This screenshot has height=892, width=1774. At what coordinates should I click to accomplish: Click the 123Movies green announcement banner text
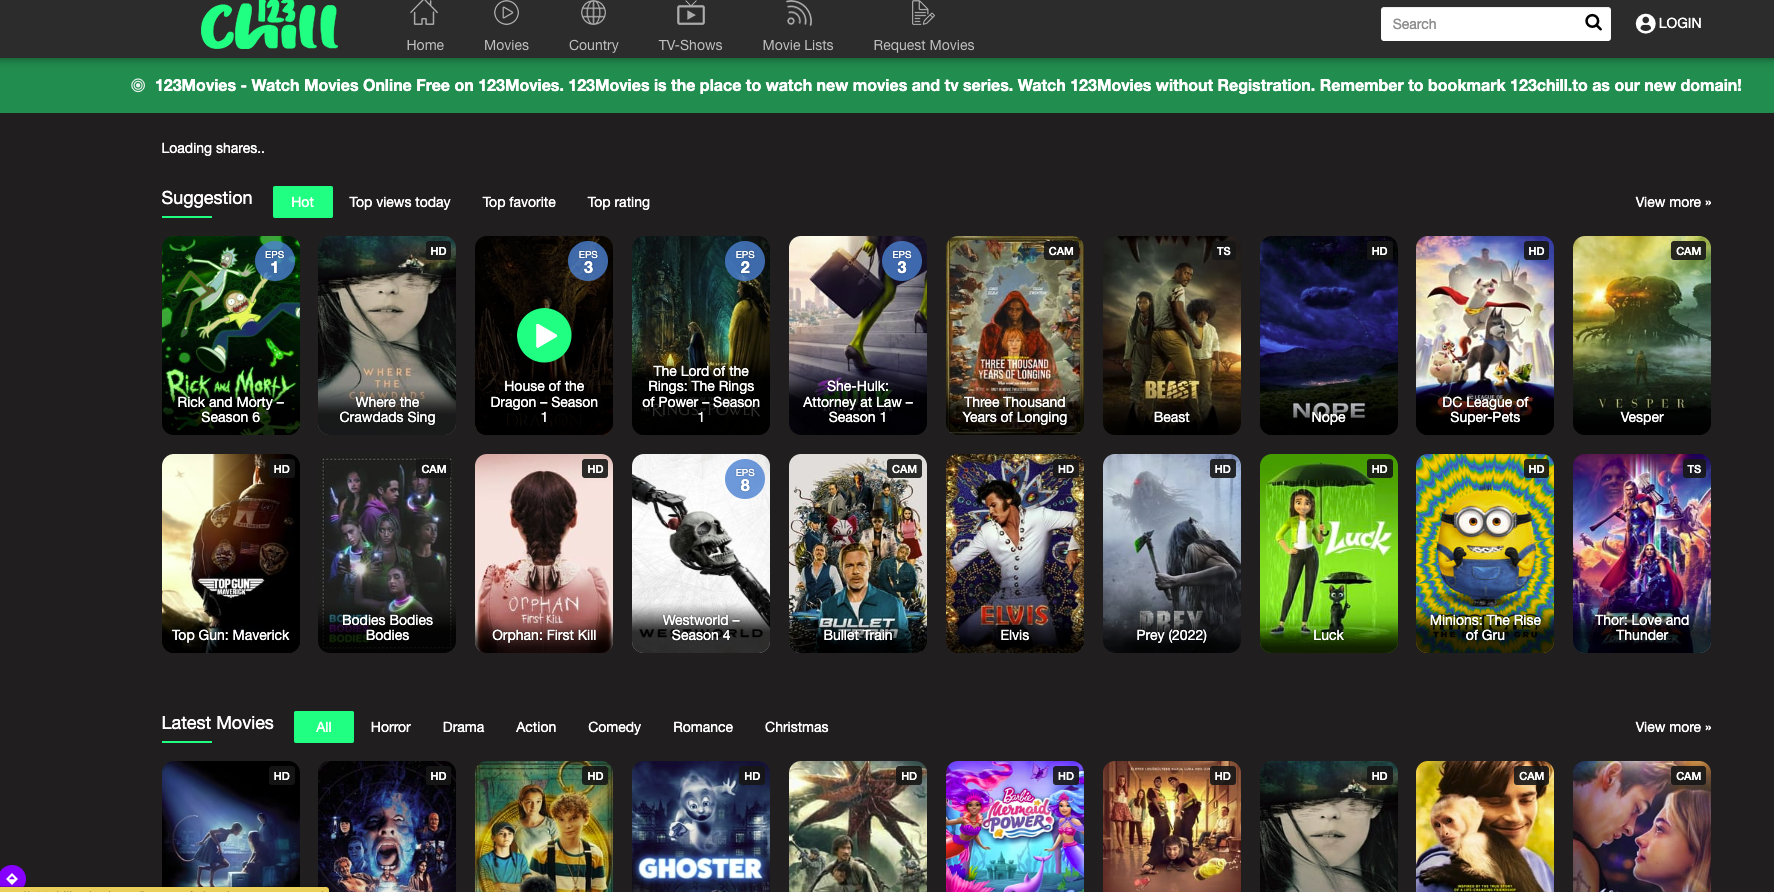(947, 85)
